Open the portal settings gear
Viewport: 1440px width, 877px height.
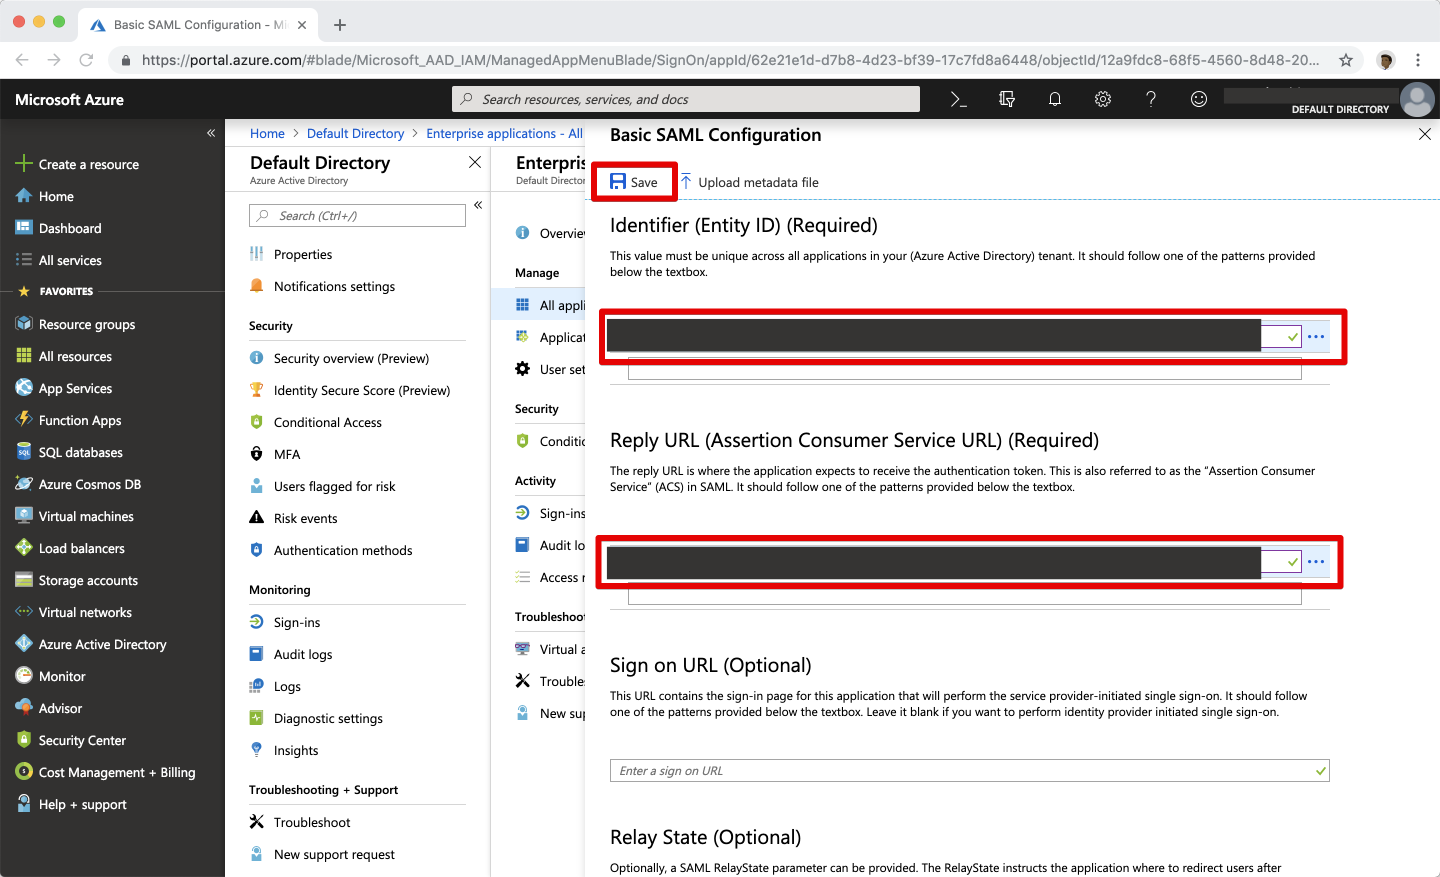1102,99
